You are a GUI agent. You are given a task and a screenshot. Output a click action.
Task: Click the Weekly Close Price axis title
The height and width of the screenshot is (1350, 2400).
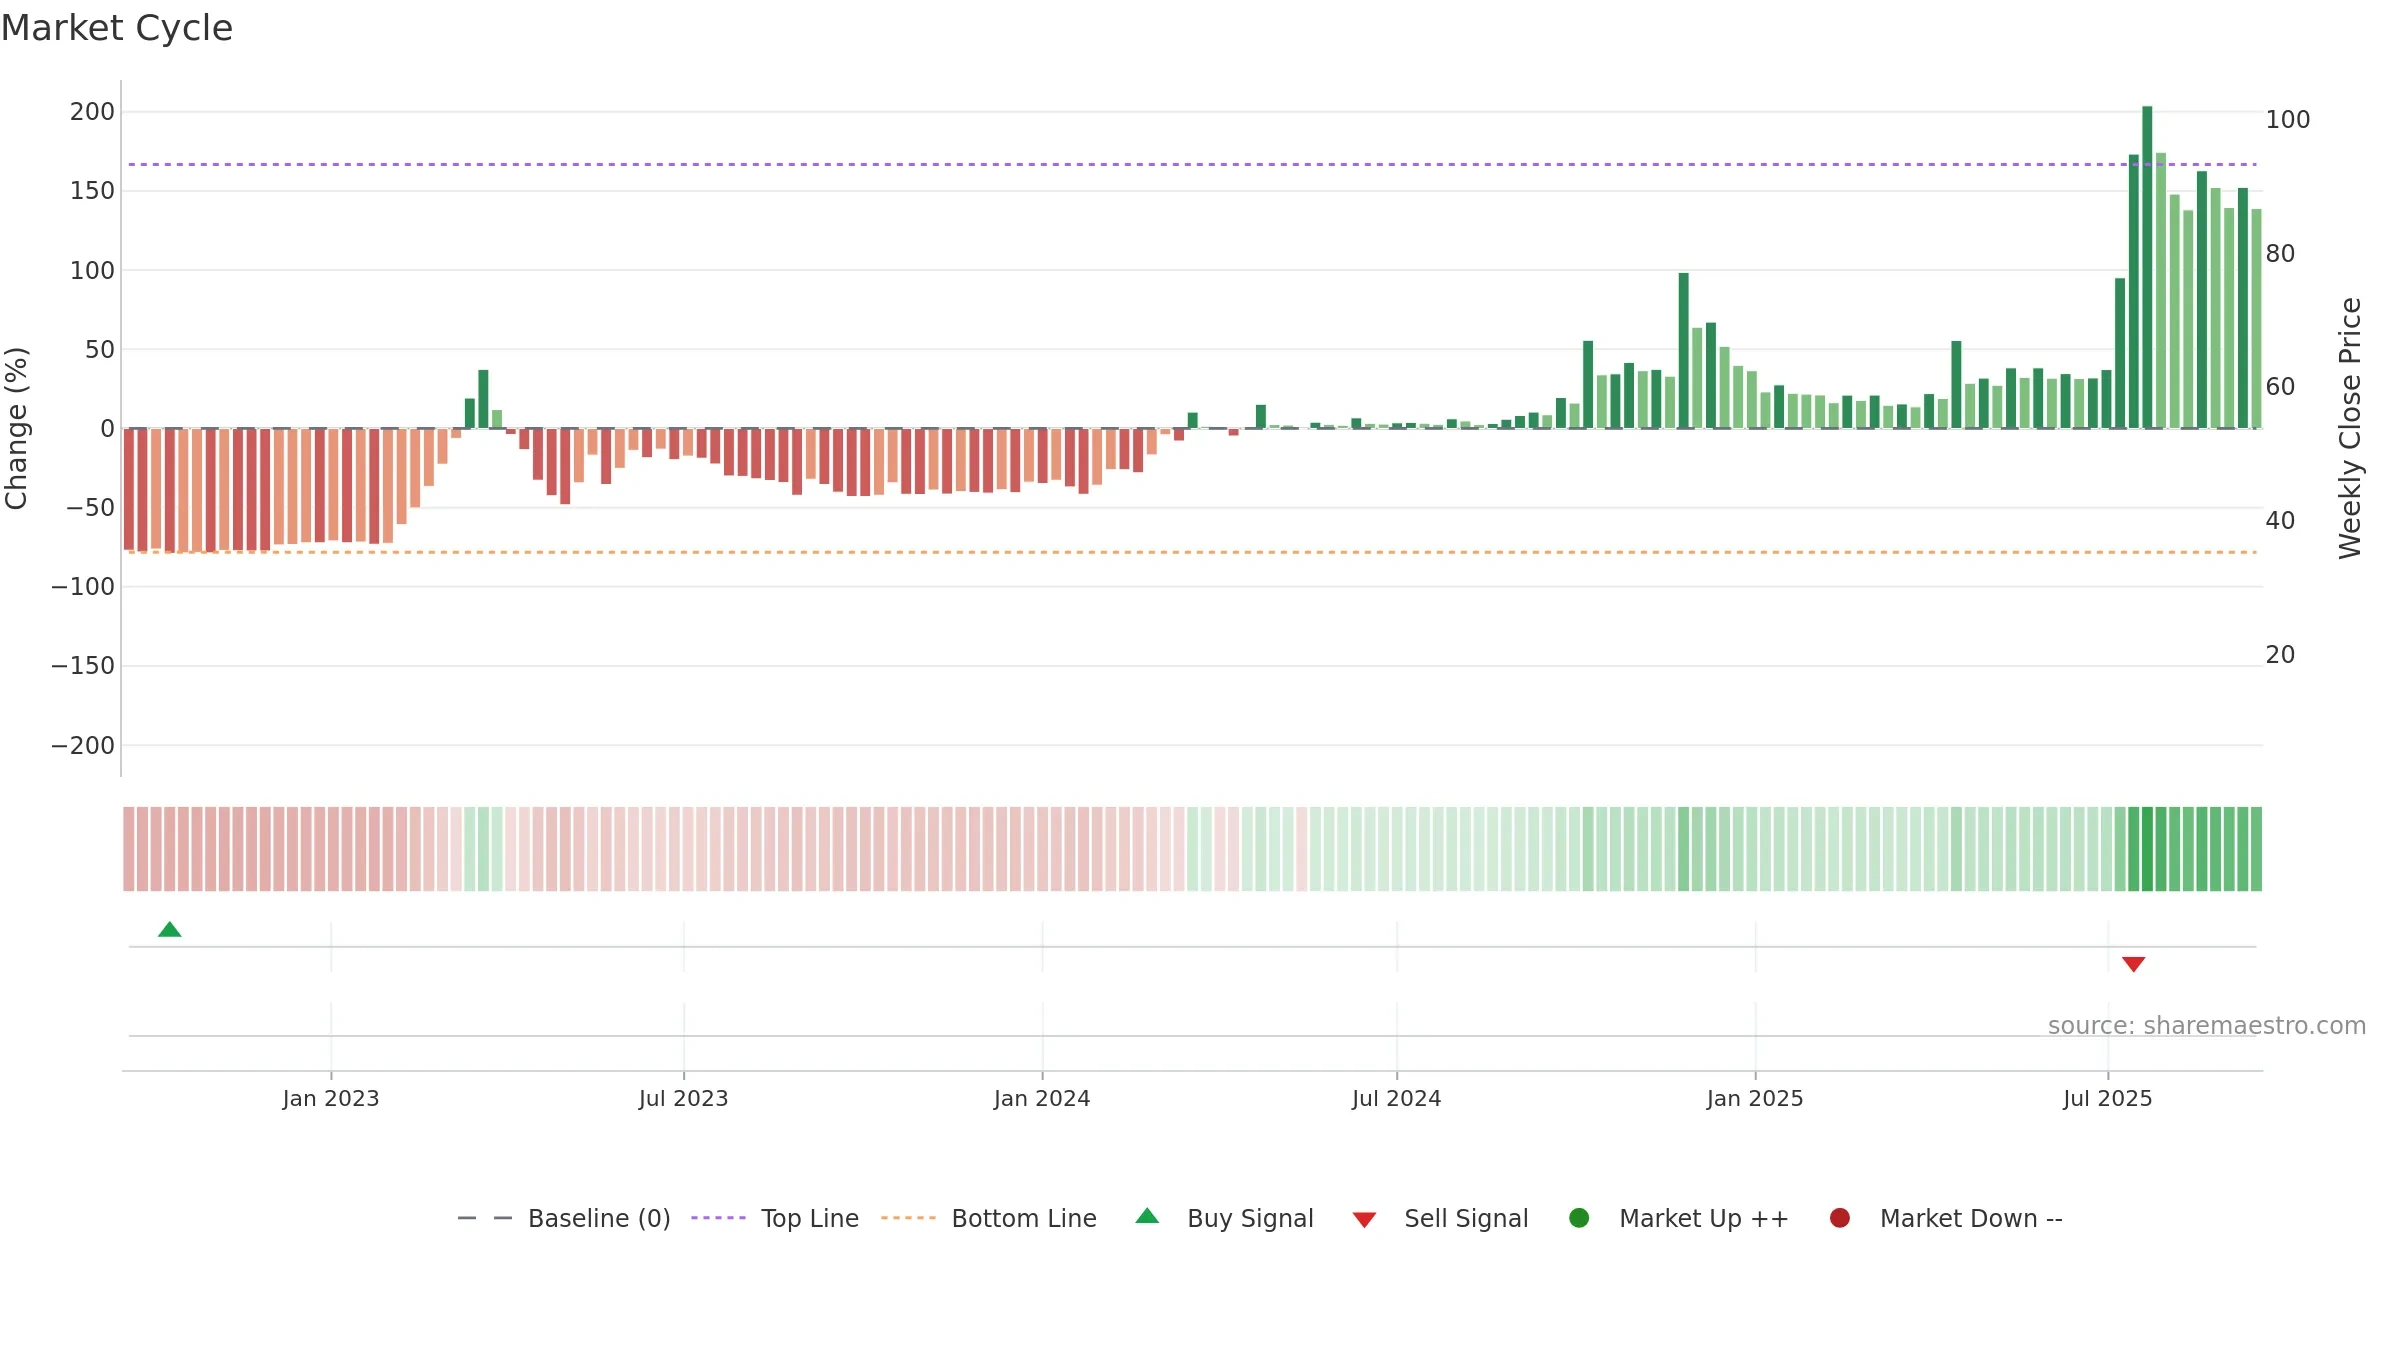point(2350,428)
